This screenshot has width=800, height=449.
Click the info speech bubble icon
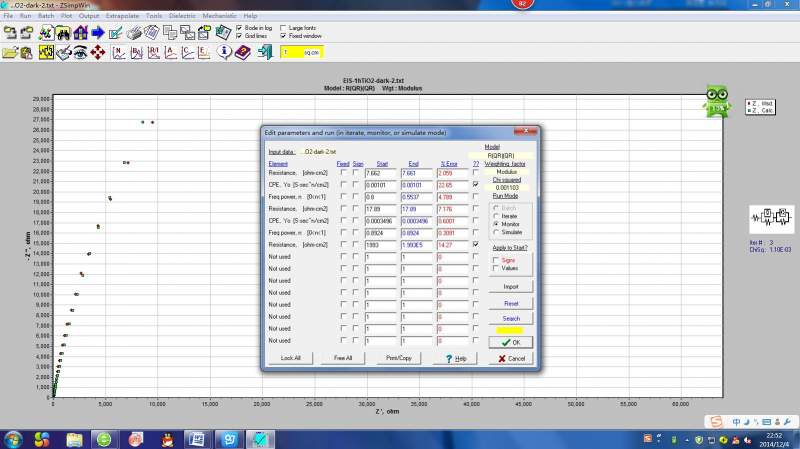click(224, 52)
